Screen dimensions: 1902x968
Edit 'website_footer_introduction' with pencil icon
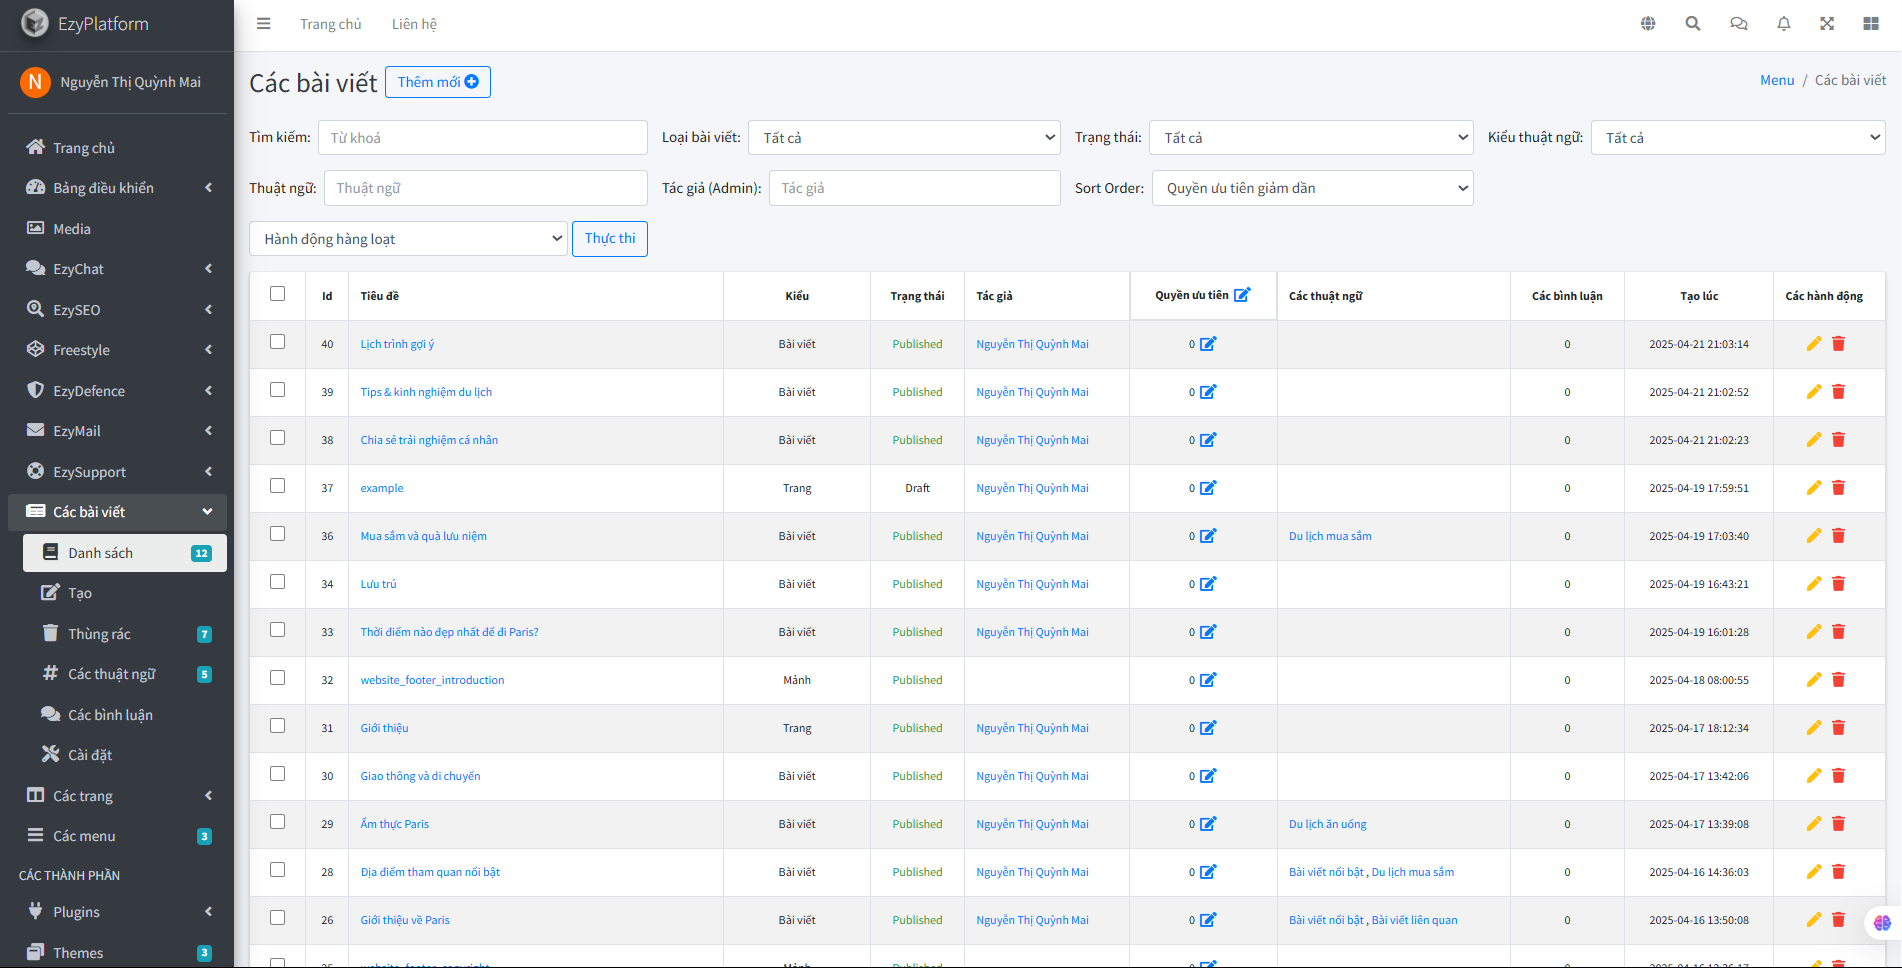[1814, 680]
